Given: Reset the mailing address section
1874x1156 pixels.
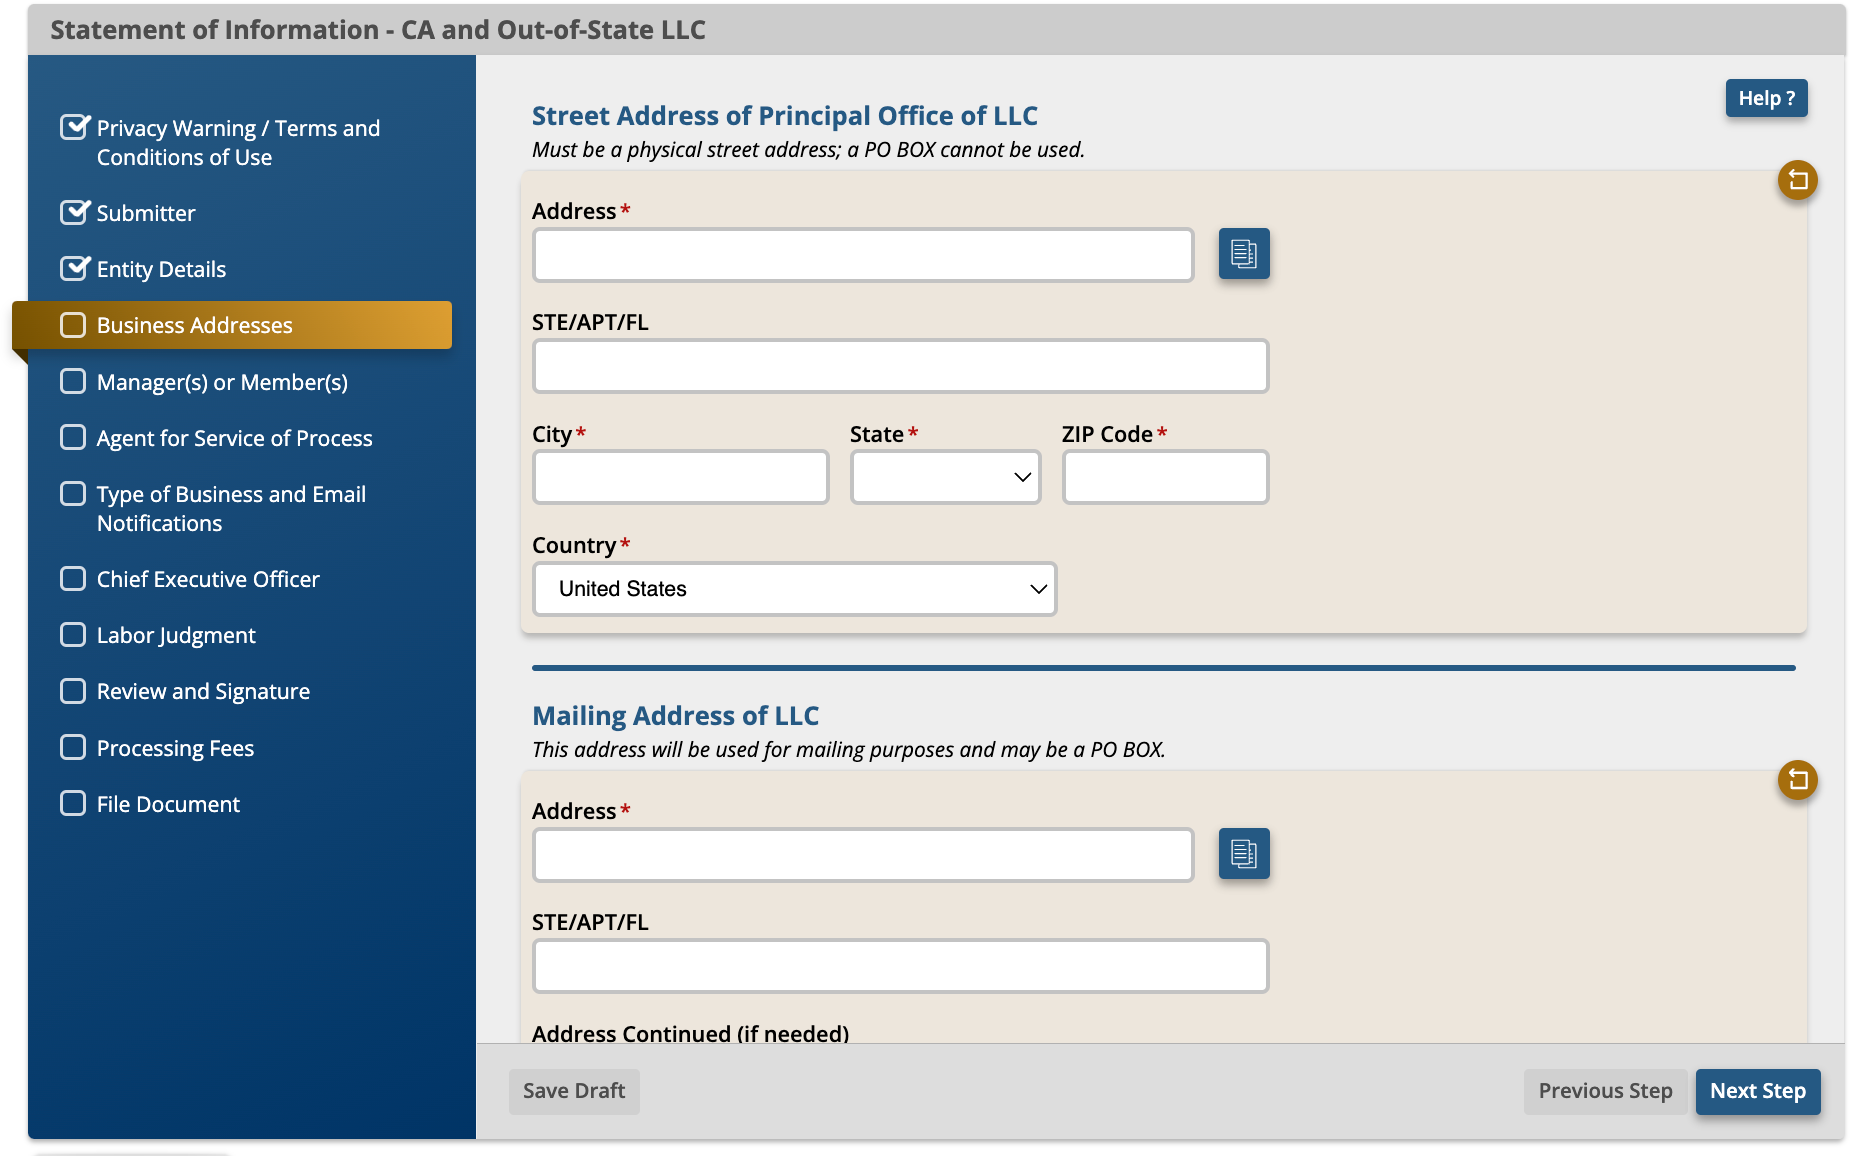Looking at the screenshot, I should [1797, 780].
